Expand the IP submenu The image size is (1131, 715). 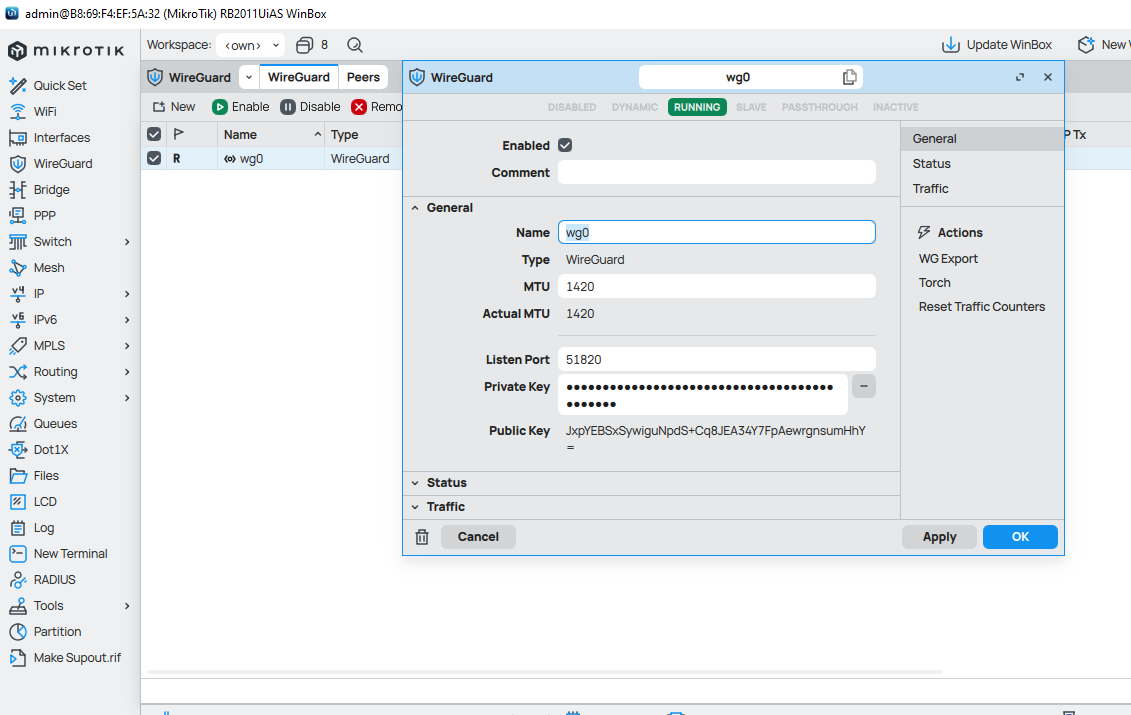click(x=127, y=294)
